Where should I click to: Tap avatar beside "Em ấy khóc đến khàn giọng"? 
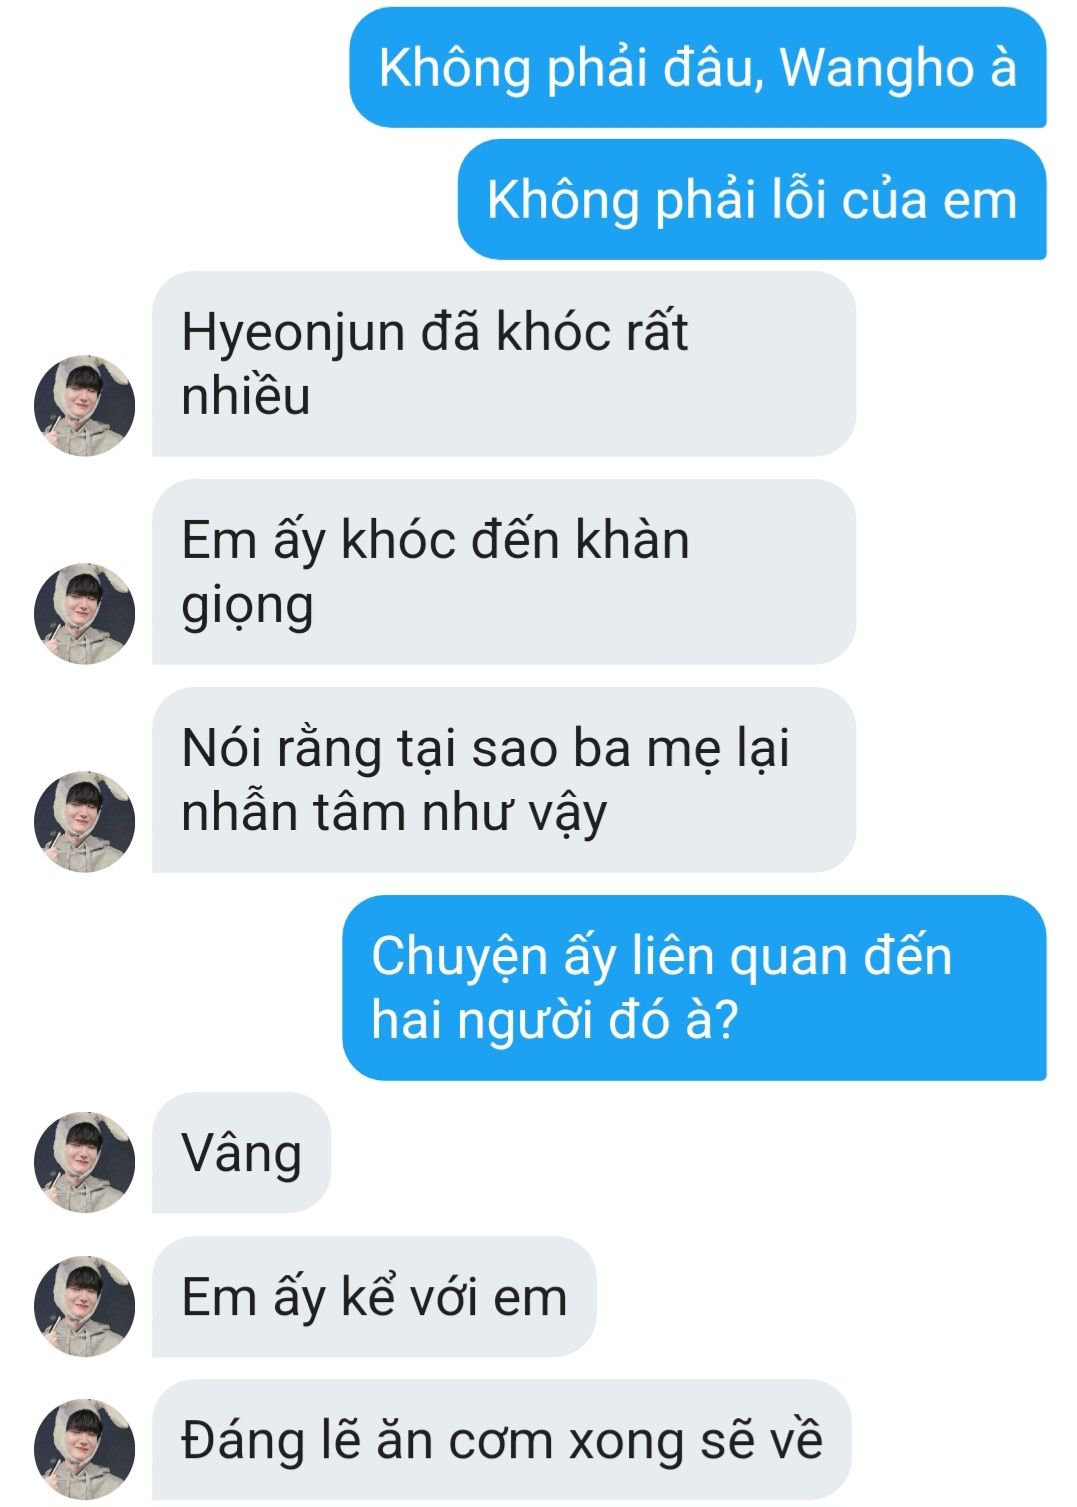tap(84, 613)
